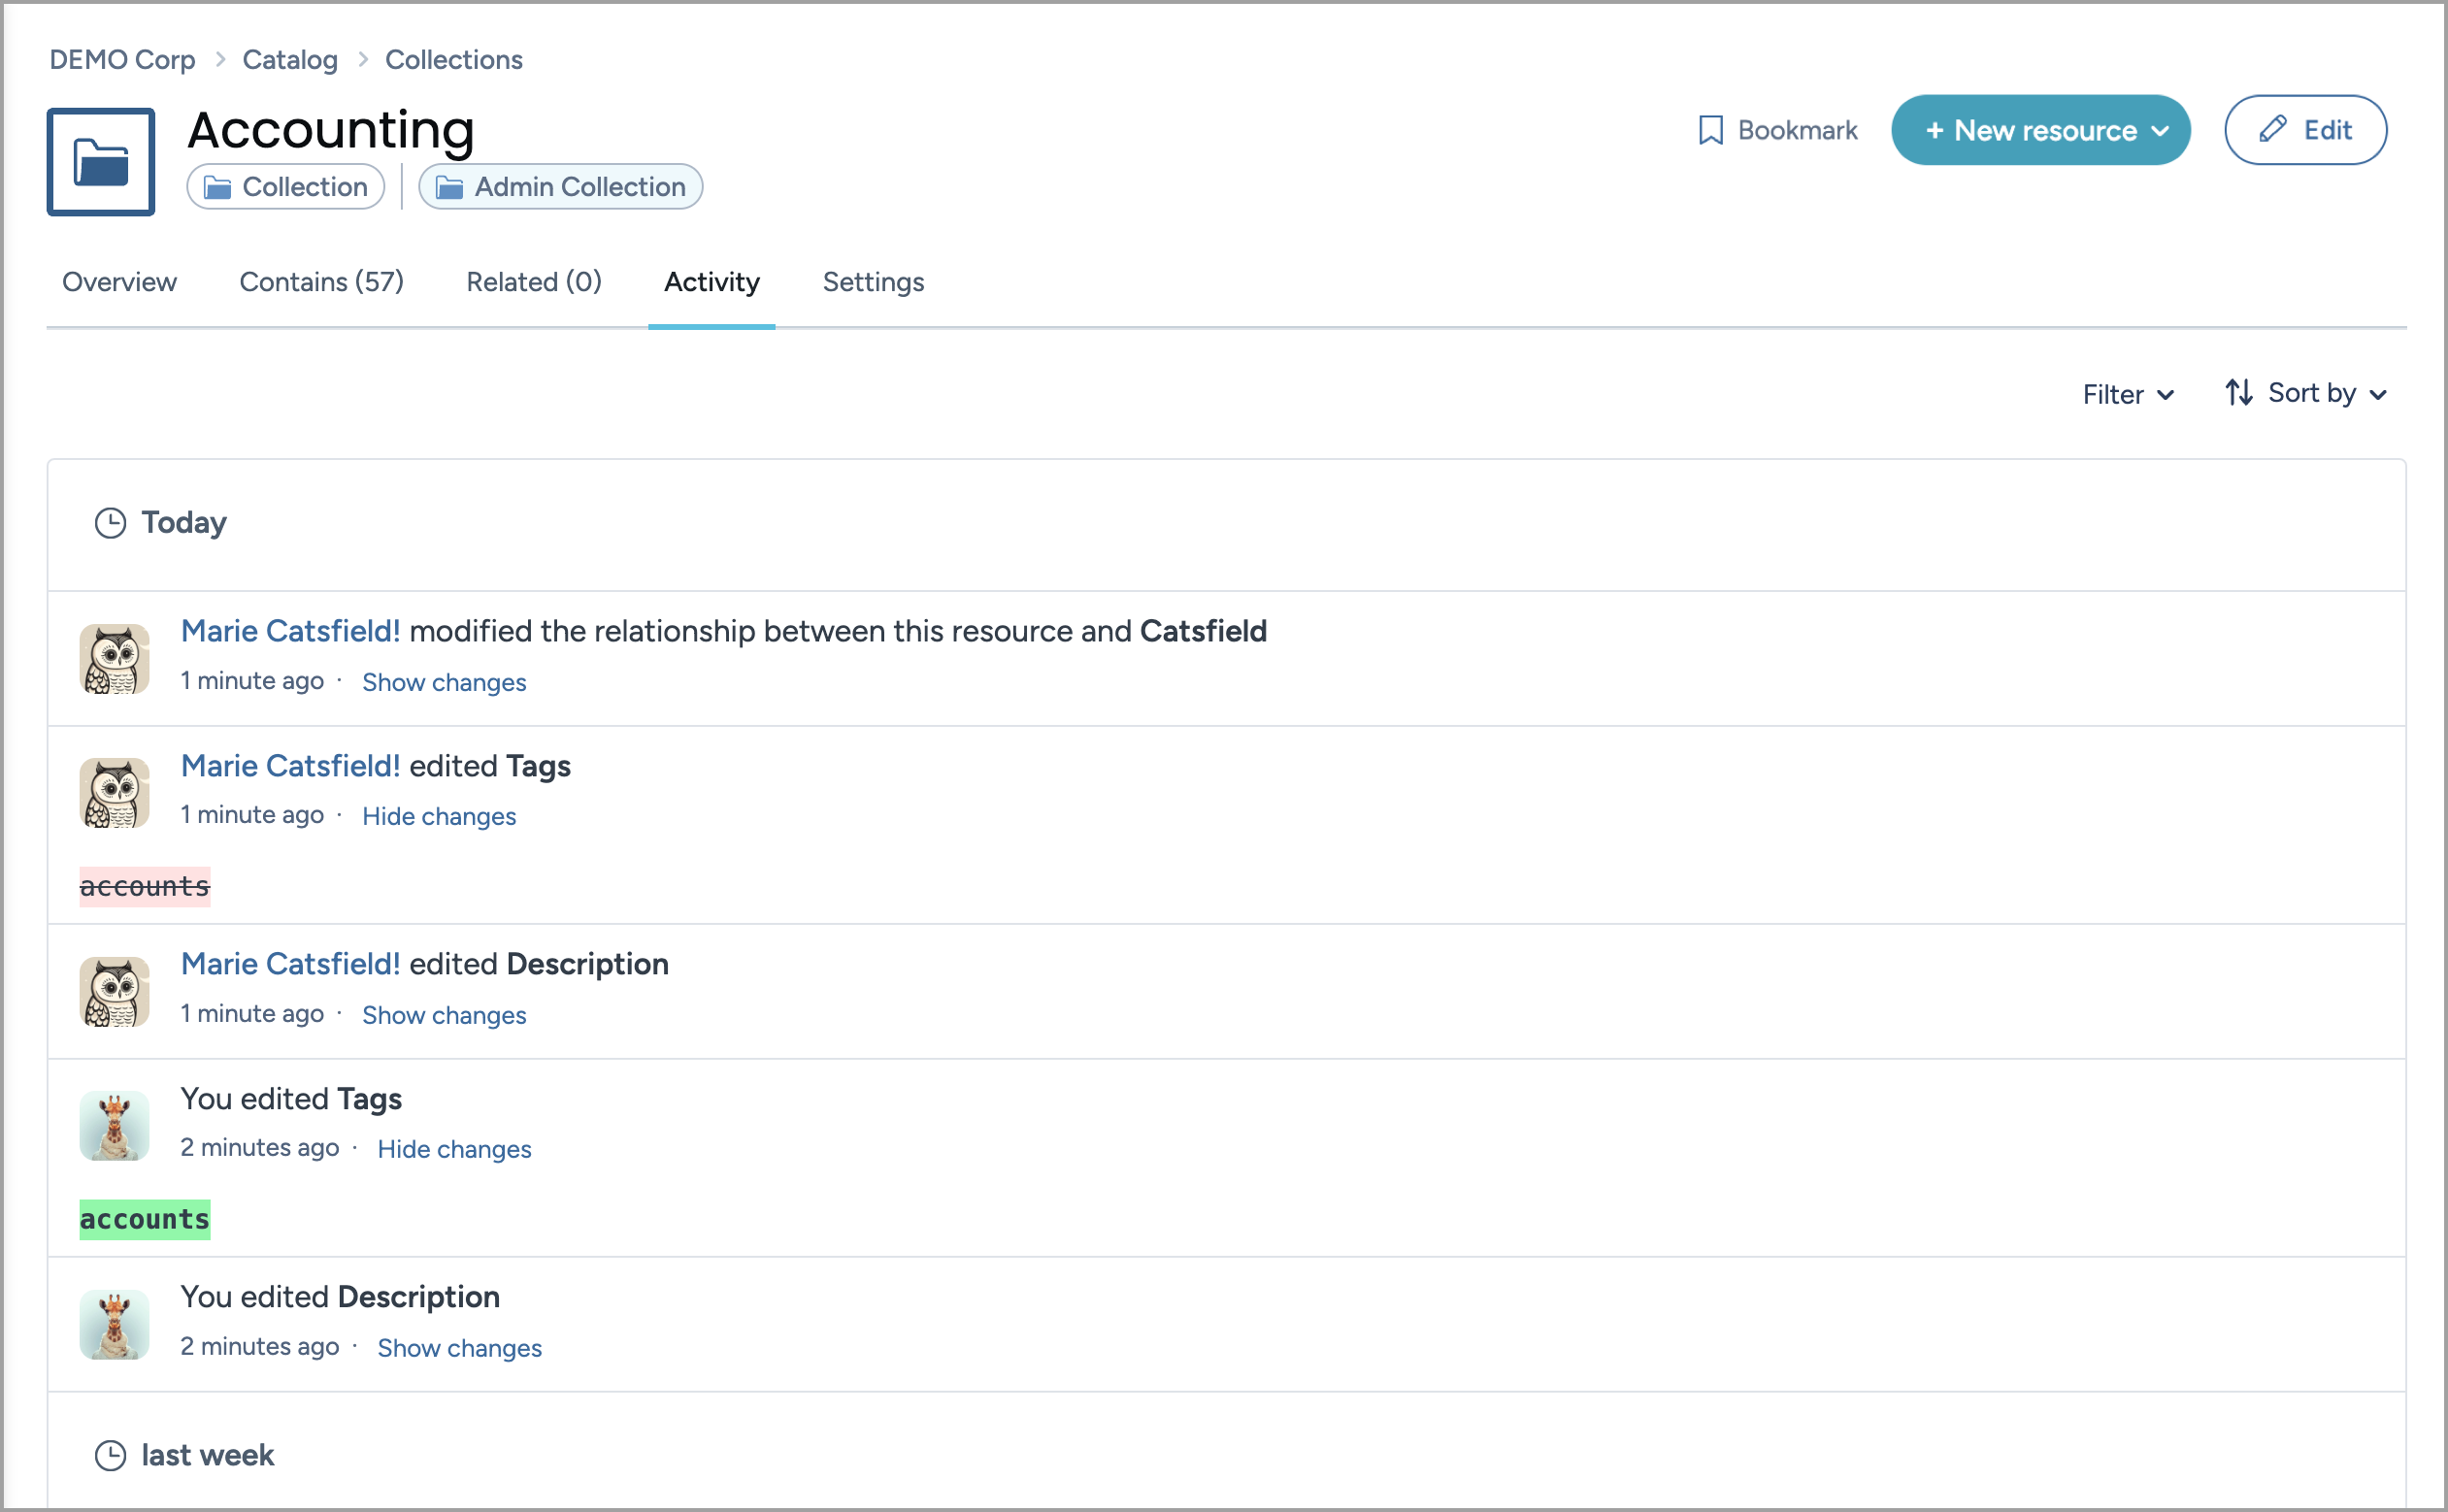Image resolution: width=2448 pixels, height=1512 pixels.
Task: Click the pencil icon on the Edit button
Action: (2272, 130)
